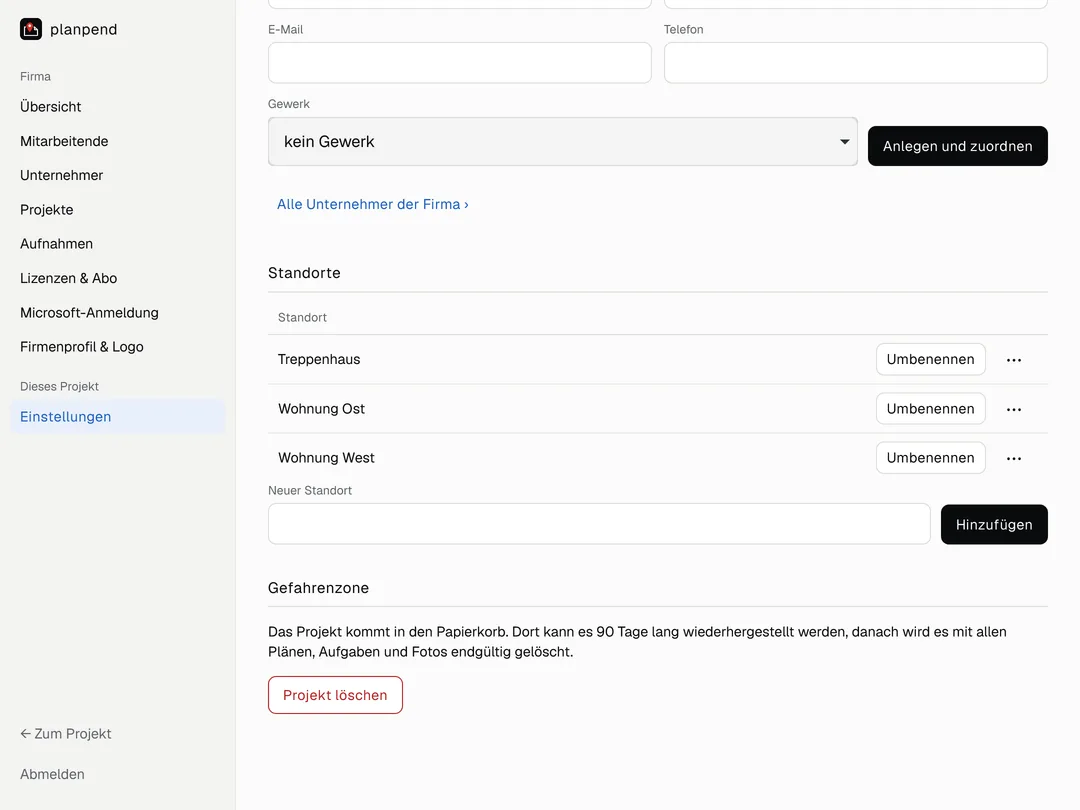Viewport: 1080px width, 810px height.
Task: Open more options for Wohnung Ost
Action: tap(1014, 409)
